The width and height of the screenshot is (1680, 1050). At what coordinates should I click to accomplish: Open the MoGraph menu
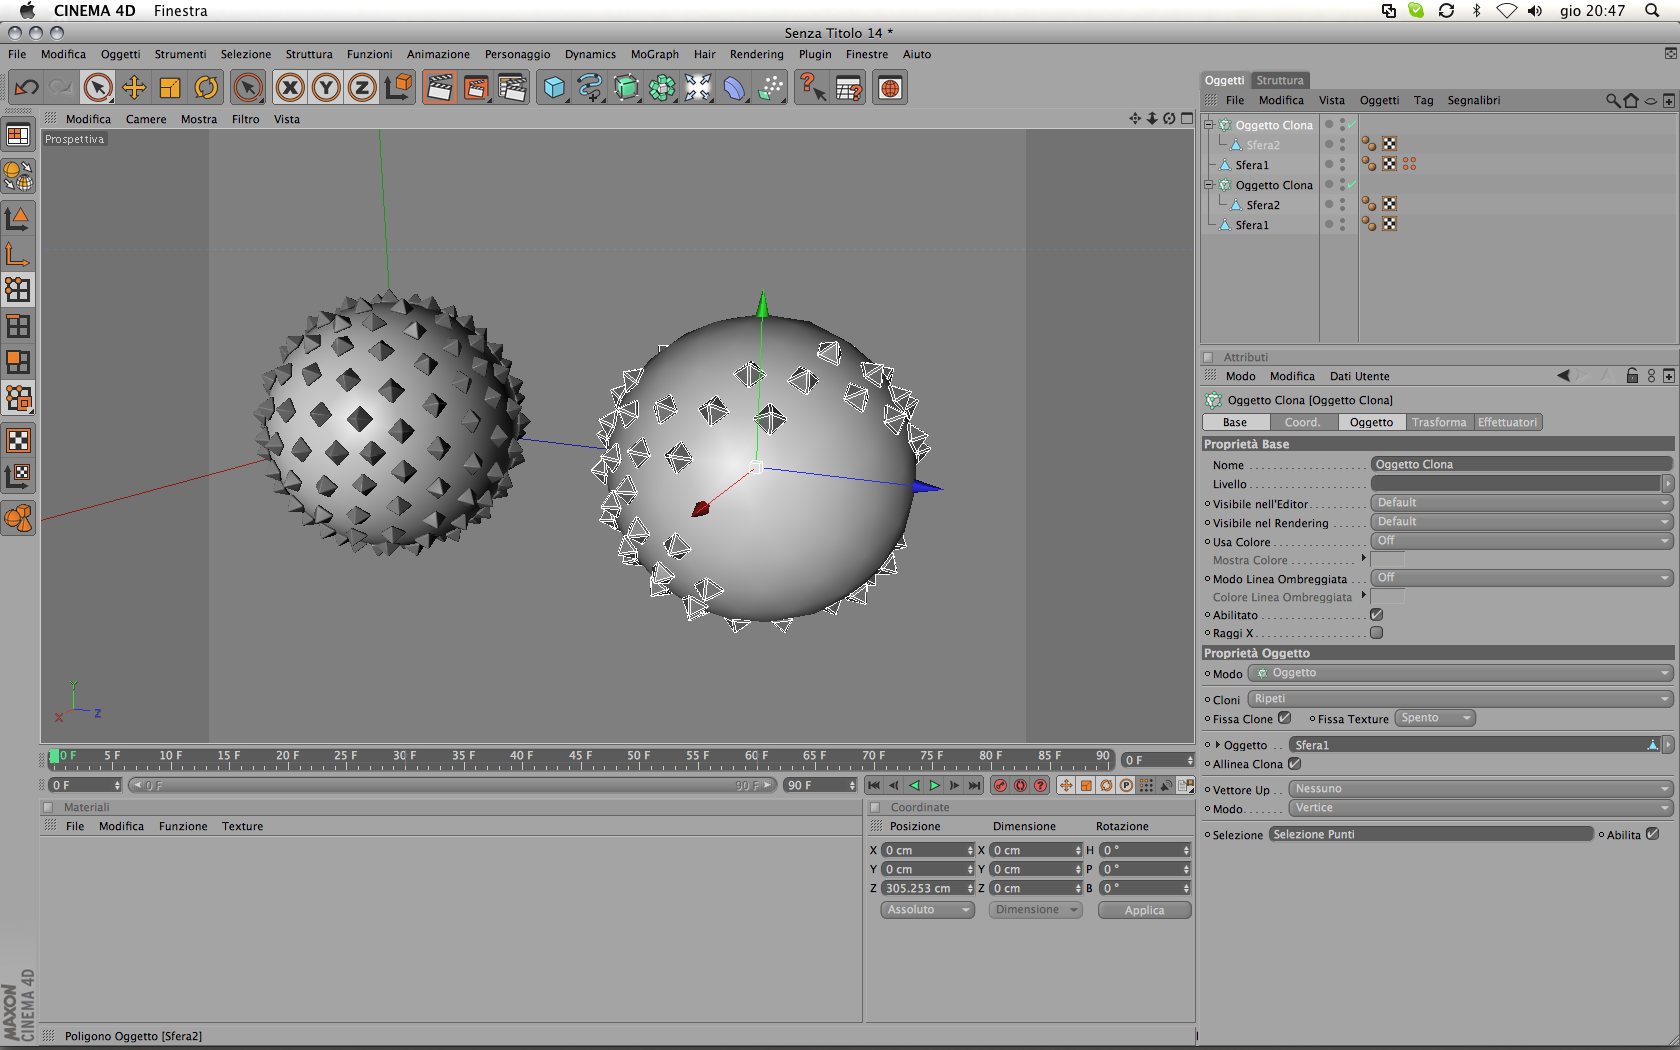(x=654, y=54)
